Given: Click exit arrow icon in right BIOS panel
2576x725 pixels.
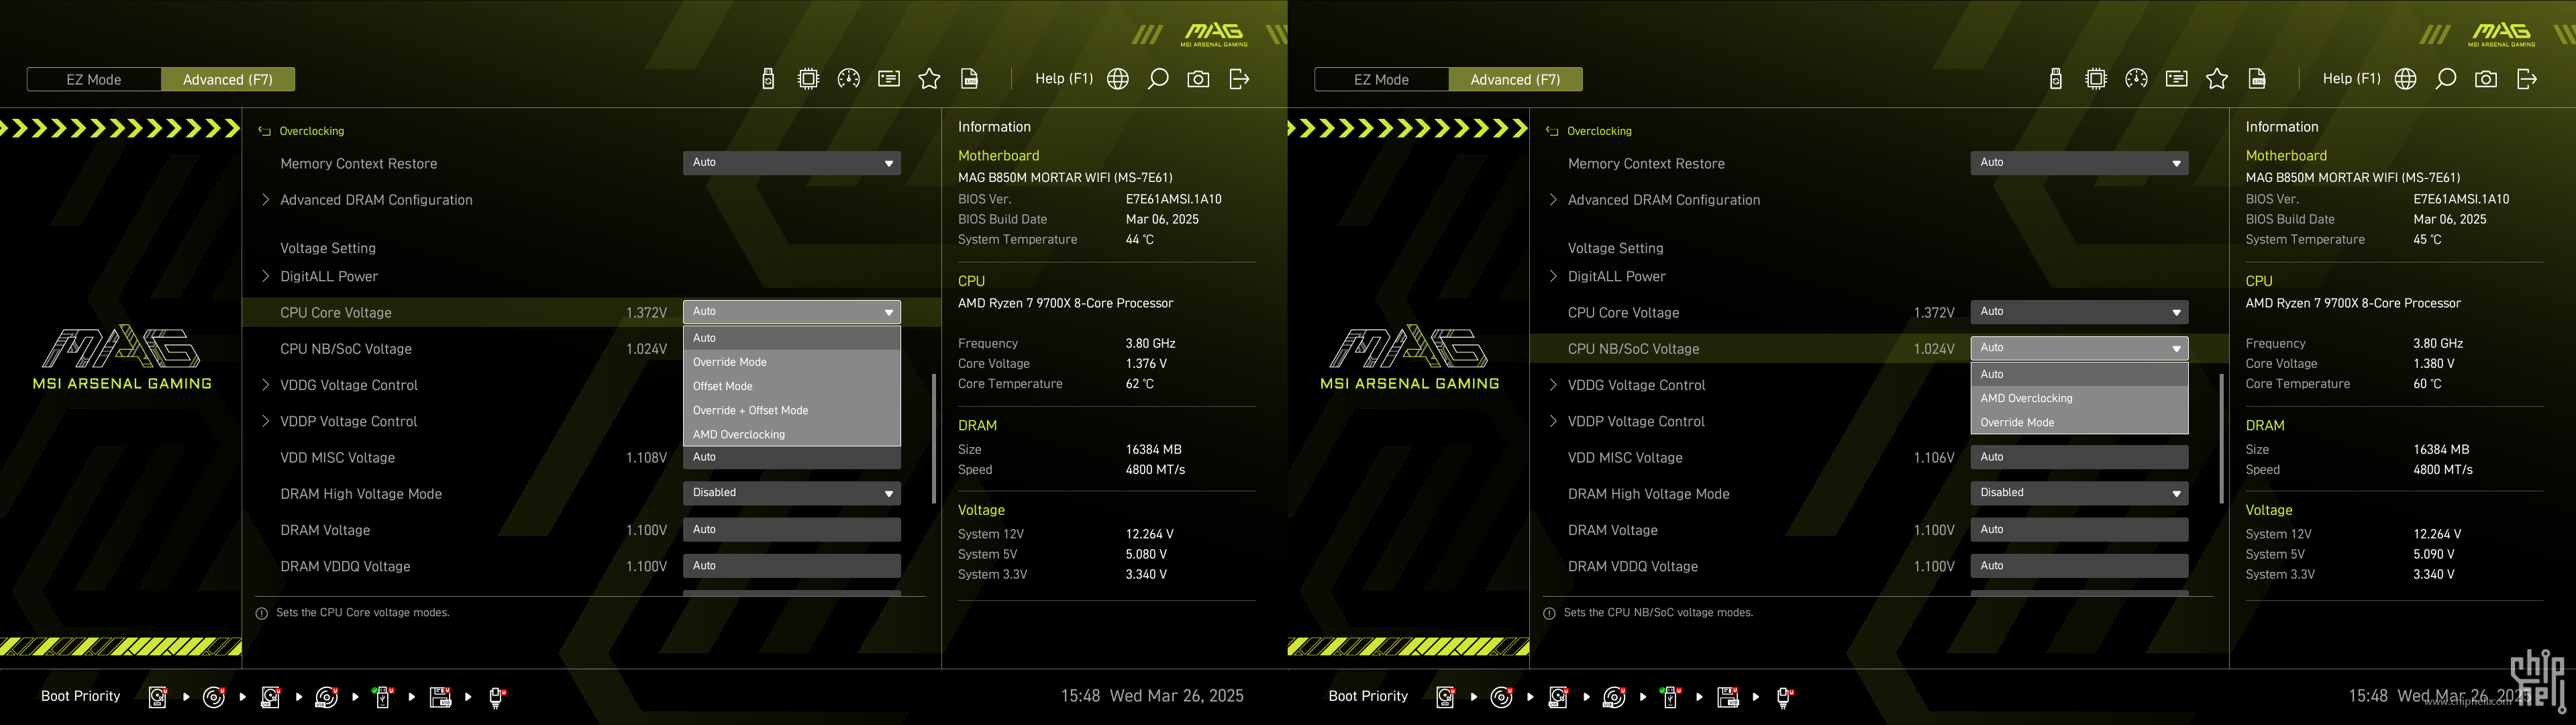Looking at the screenshot, I should pyautogui.click(x=2527, y=79).
